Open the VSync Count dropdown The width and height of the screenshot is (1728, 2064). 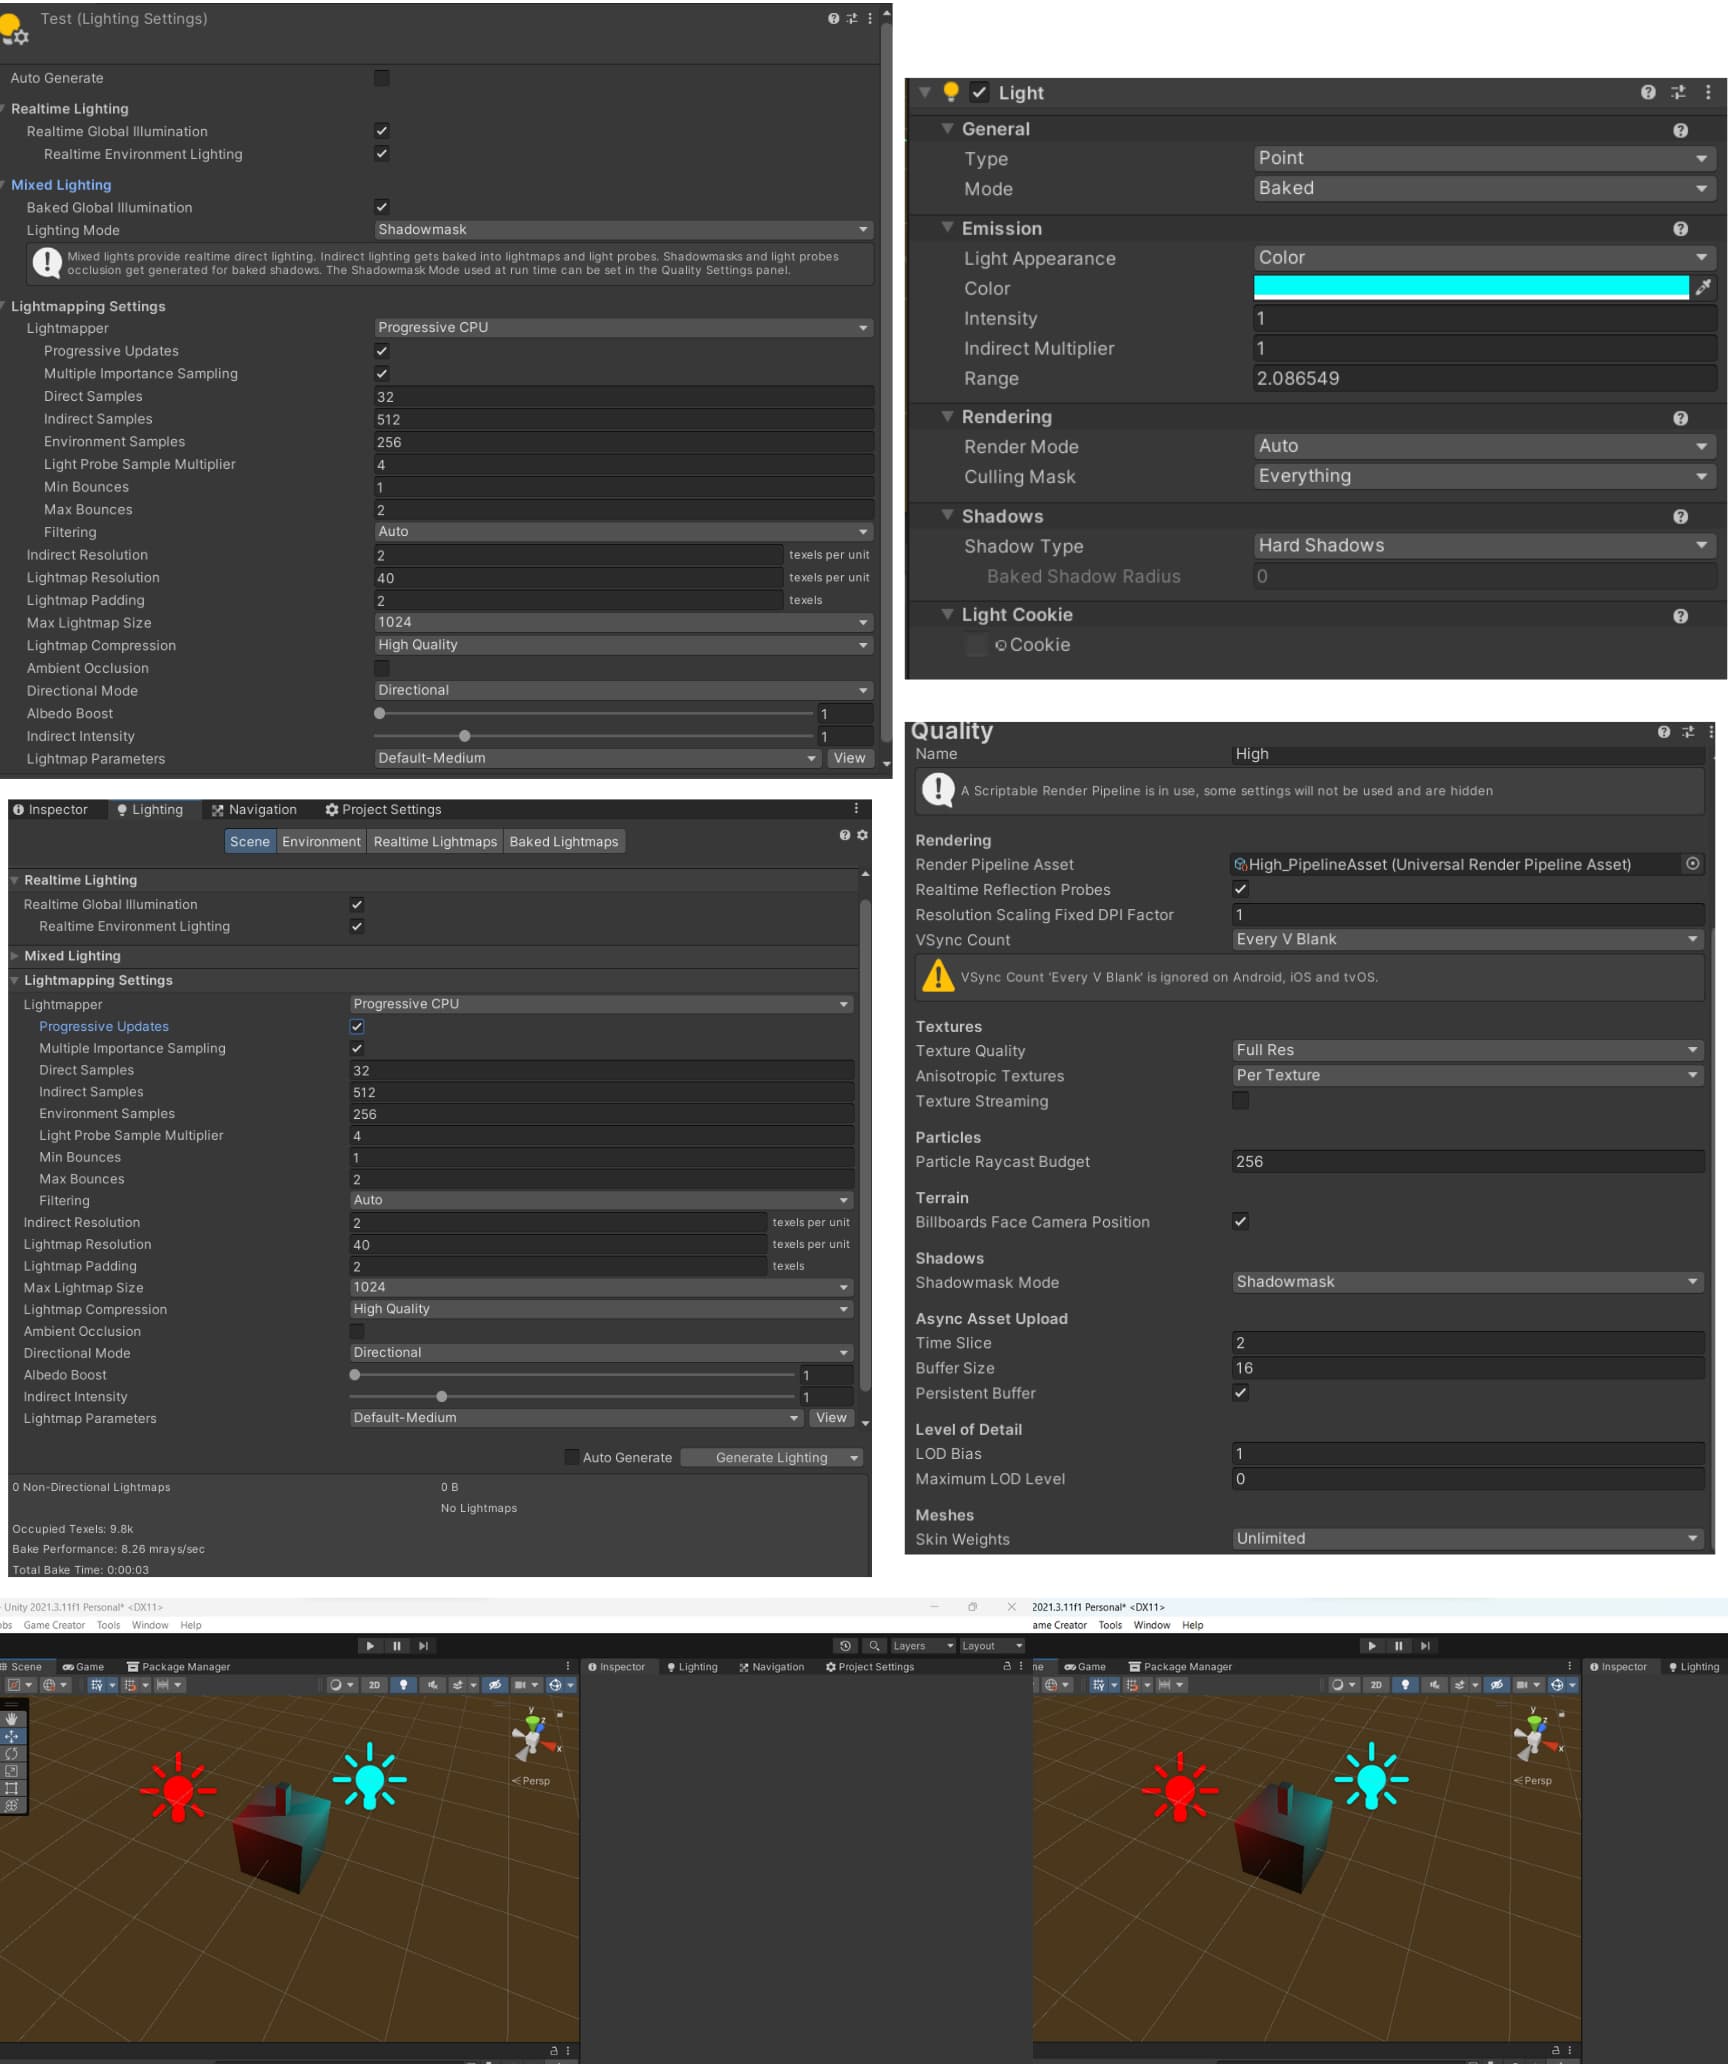pyautogui.click(x=1468, y=939)
